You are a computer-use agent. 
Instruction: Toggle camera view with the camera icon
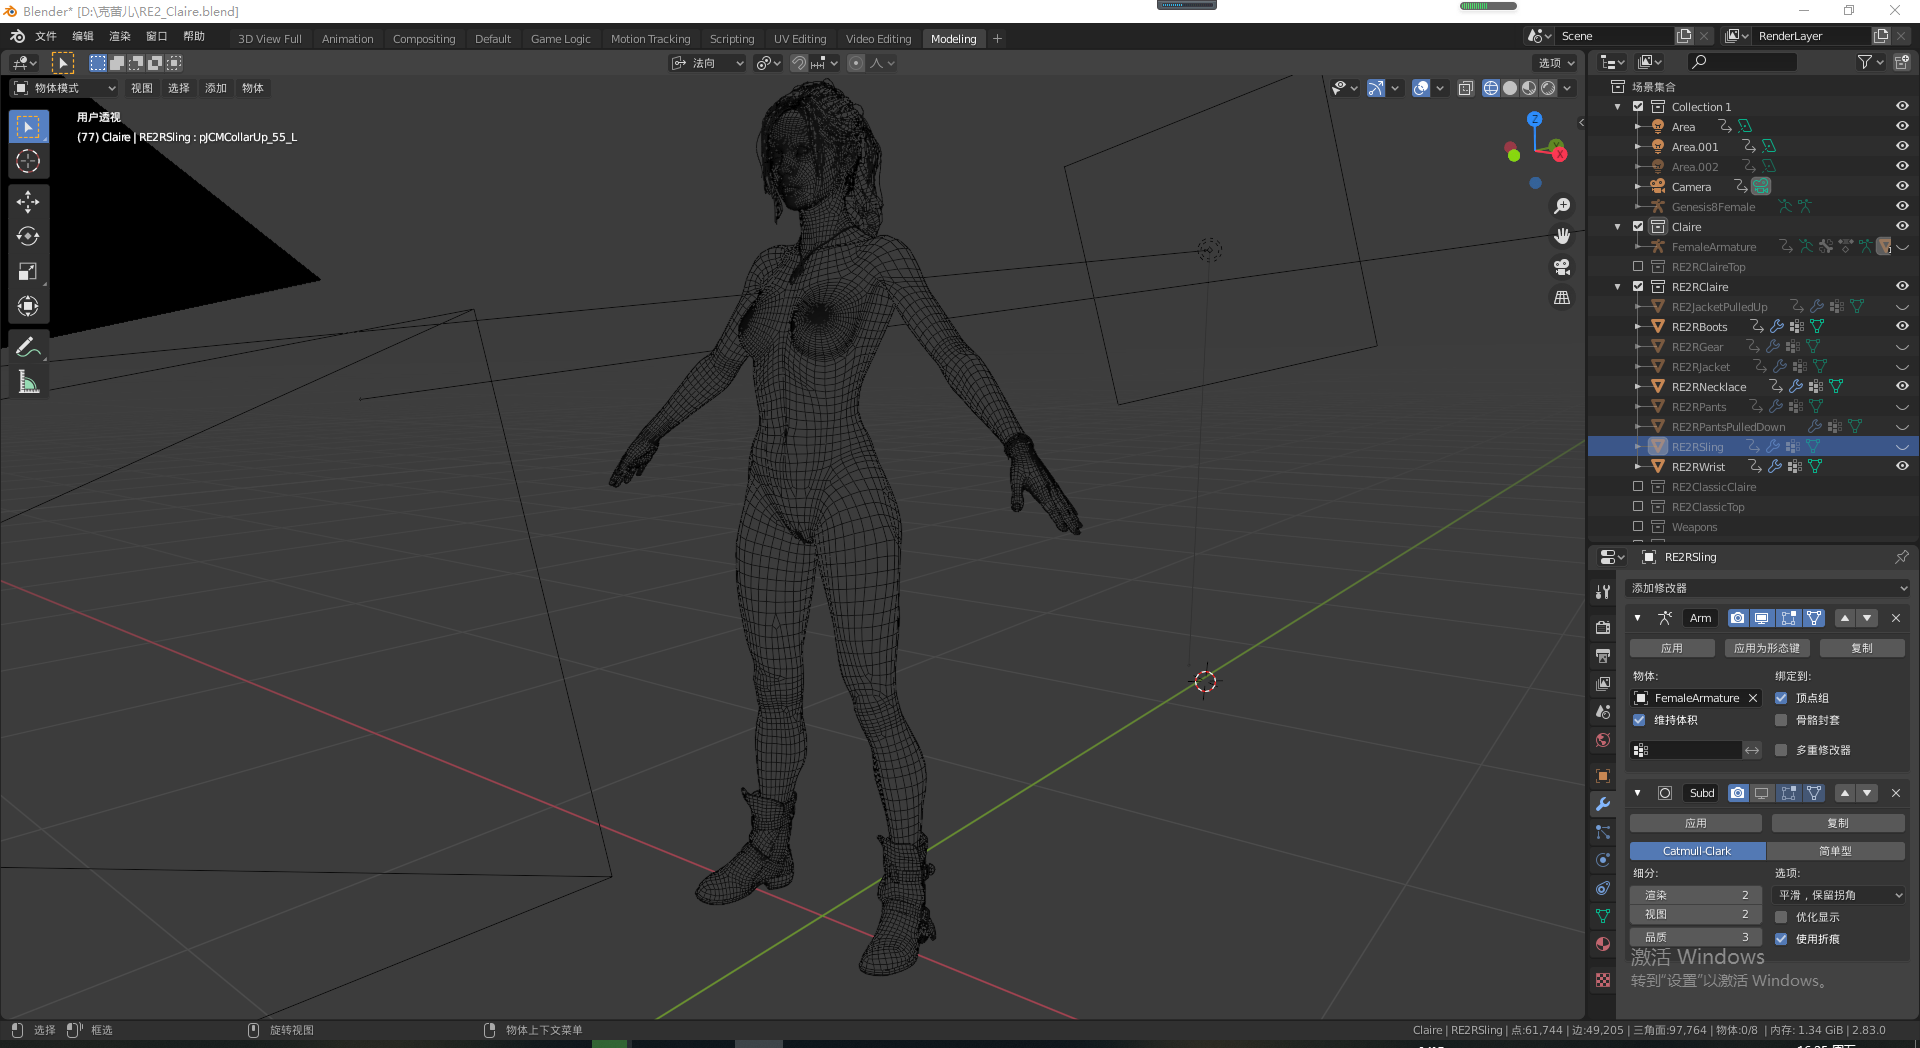pos(1562,267)
